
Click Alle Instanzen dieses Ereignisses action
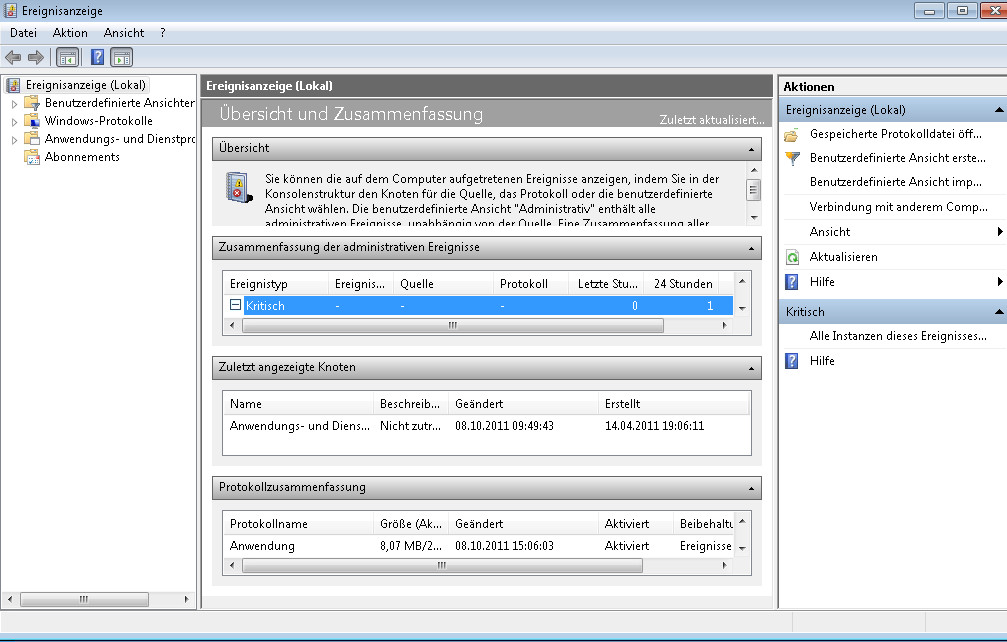[897, 336]
